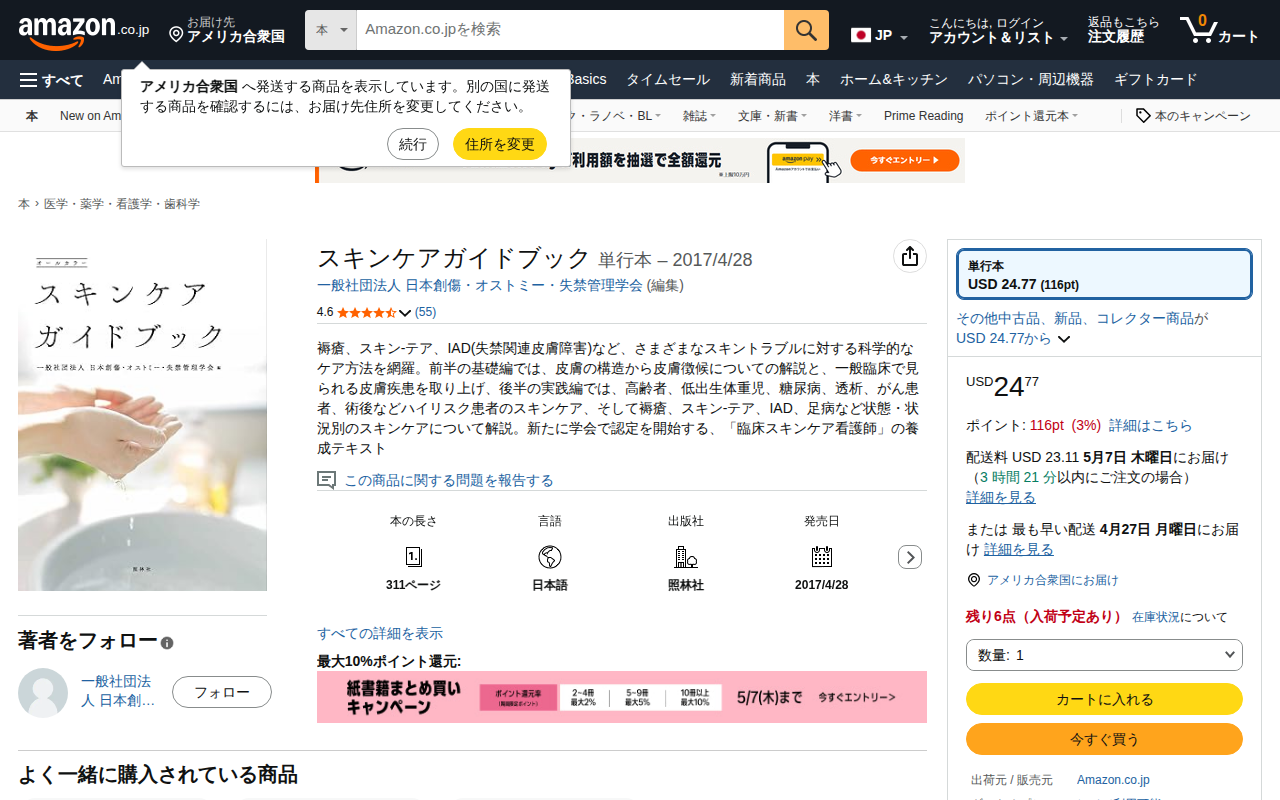Click the star rating icons
This screenshot has width=1280, height=800.
point(367,312)
